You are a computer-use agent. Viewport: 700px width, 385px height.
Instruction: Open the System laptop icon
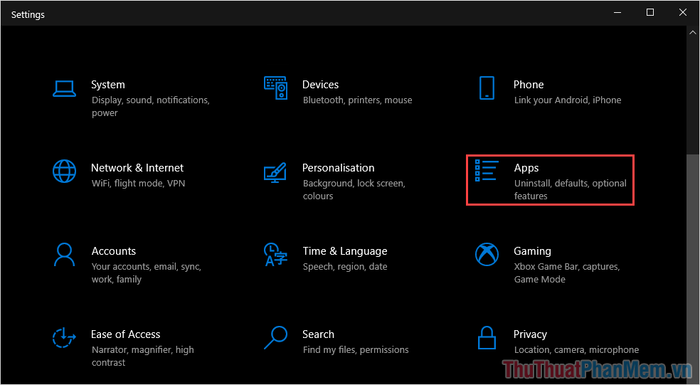[64, 88]
